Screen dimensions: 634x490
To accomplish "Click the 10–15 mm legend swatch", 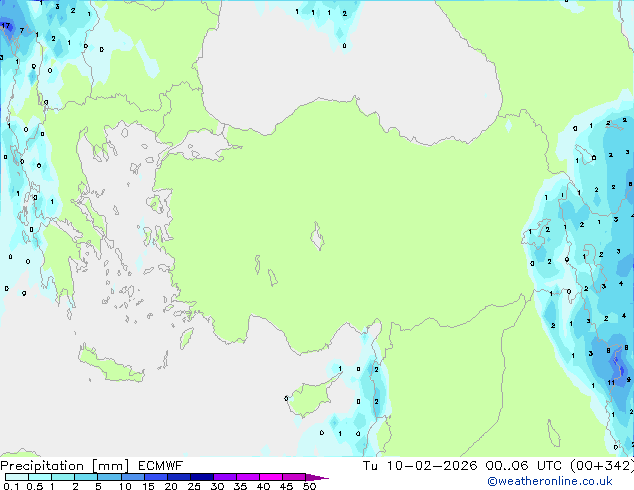I will pyautogui.click(x=132, y=477).
